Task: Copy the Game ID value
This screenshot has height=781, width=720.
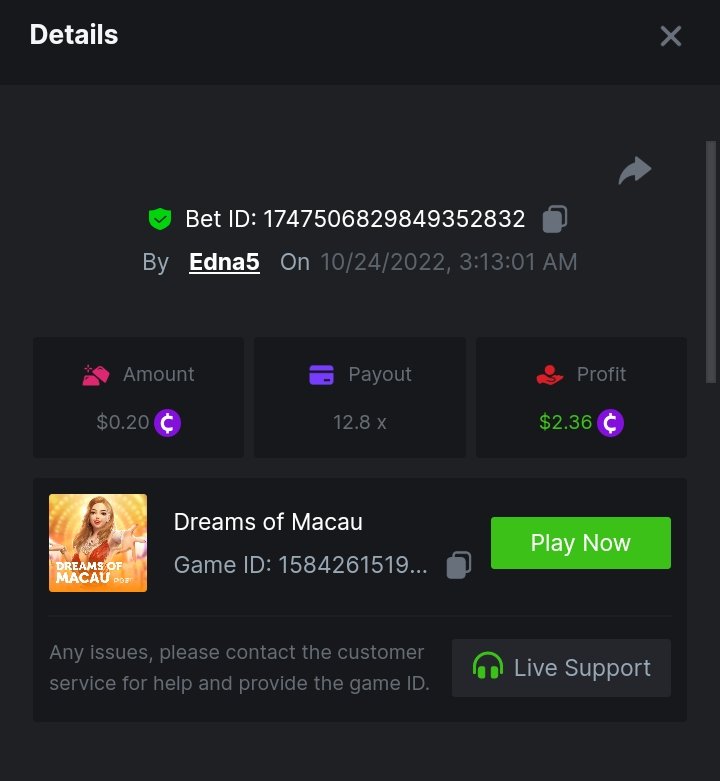Action: coord(458,565)
